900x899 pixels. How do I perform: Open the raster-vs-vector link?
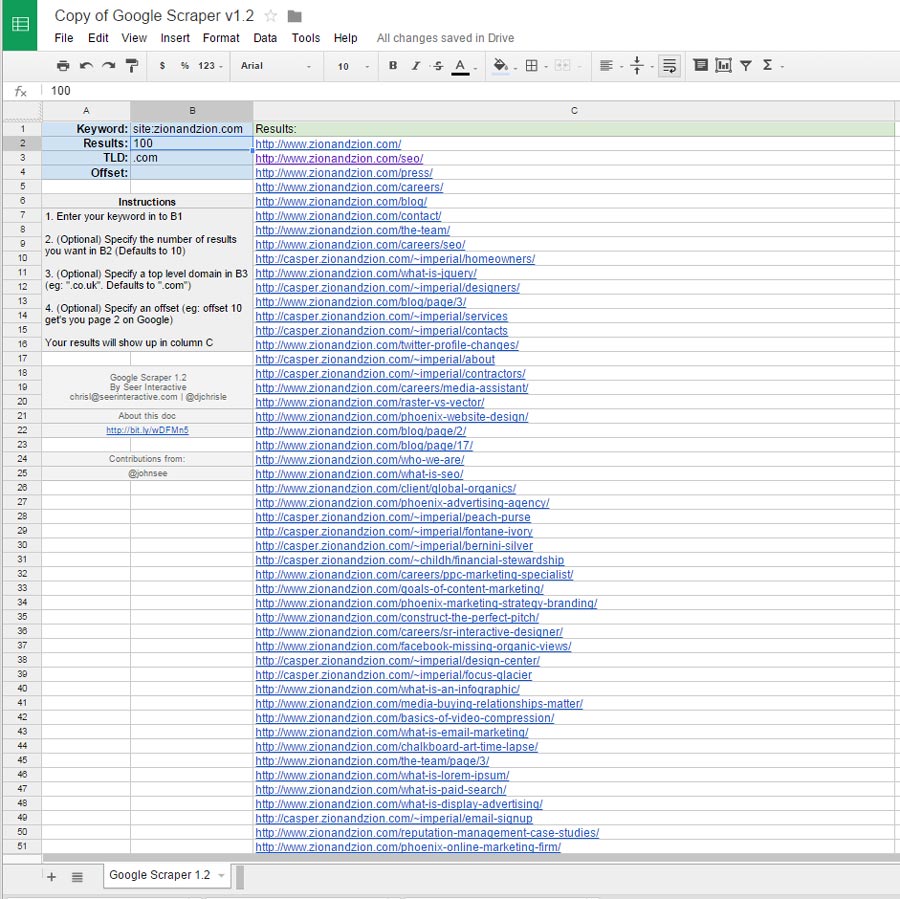[x=370, y=402]
